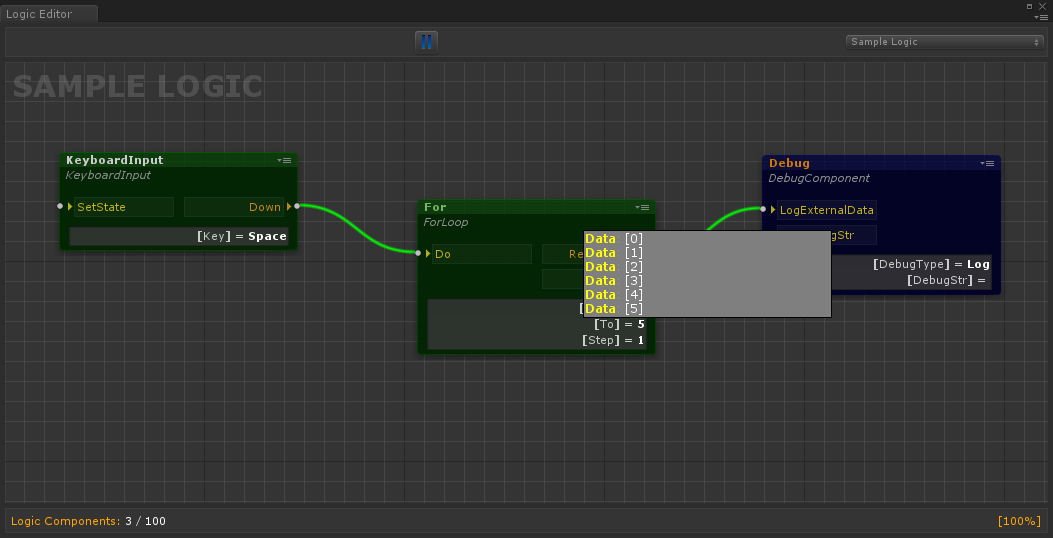
Task: Click the LogExternalData slot on Debug
Action: pyautogui.click(x=827, y=210)
